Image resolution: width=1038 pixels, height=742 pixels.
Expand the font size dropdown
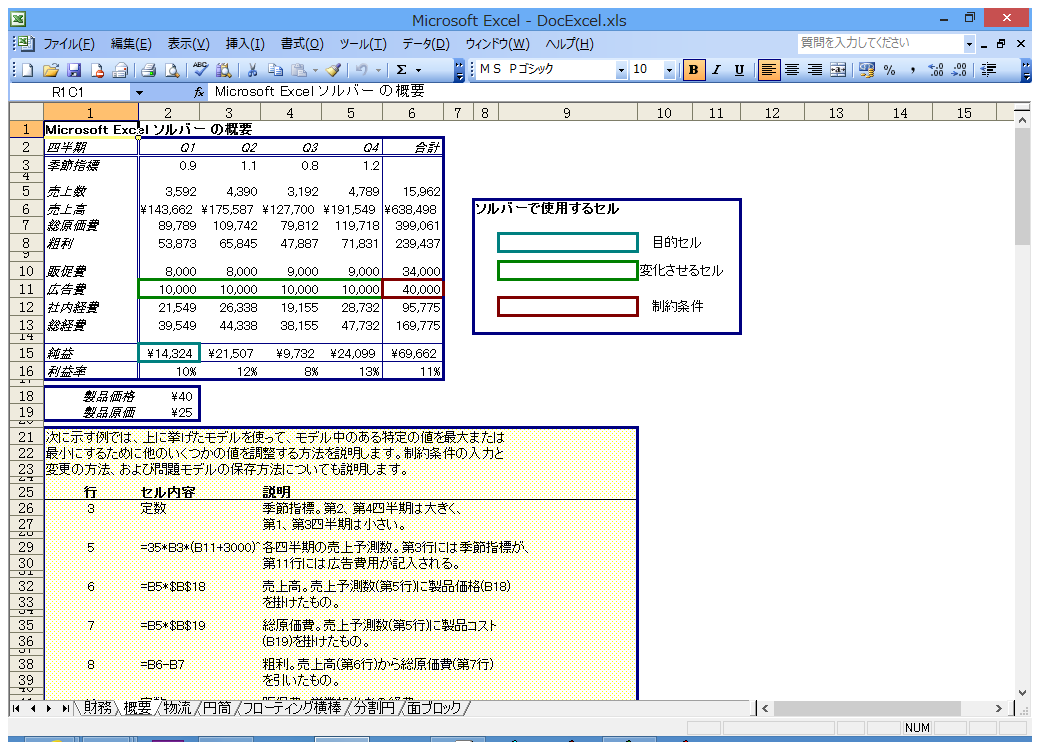point(669,70)
